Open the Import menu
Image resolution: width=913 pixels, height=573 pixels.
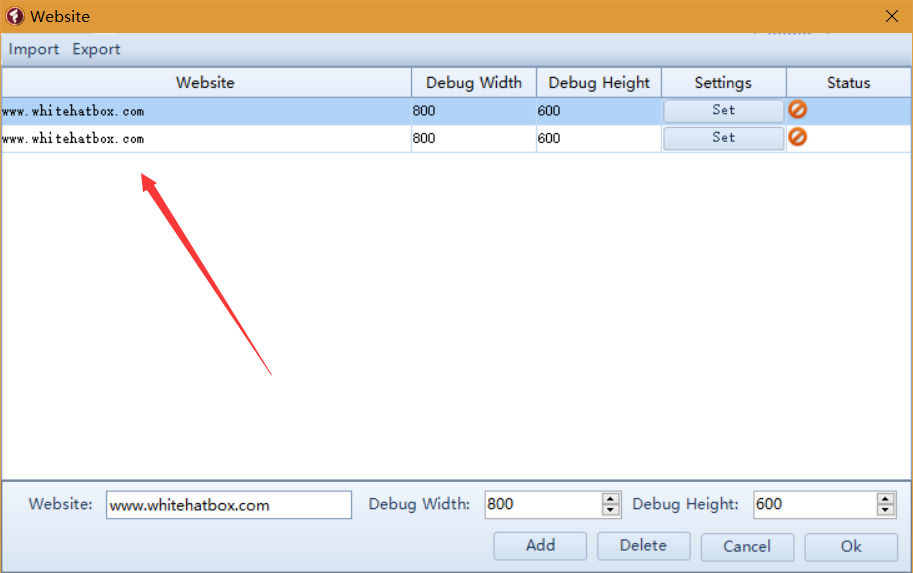pos(34,49)
